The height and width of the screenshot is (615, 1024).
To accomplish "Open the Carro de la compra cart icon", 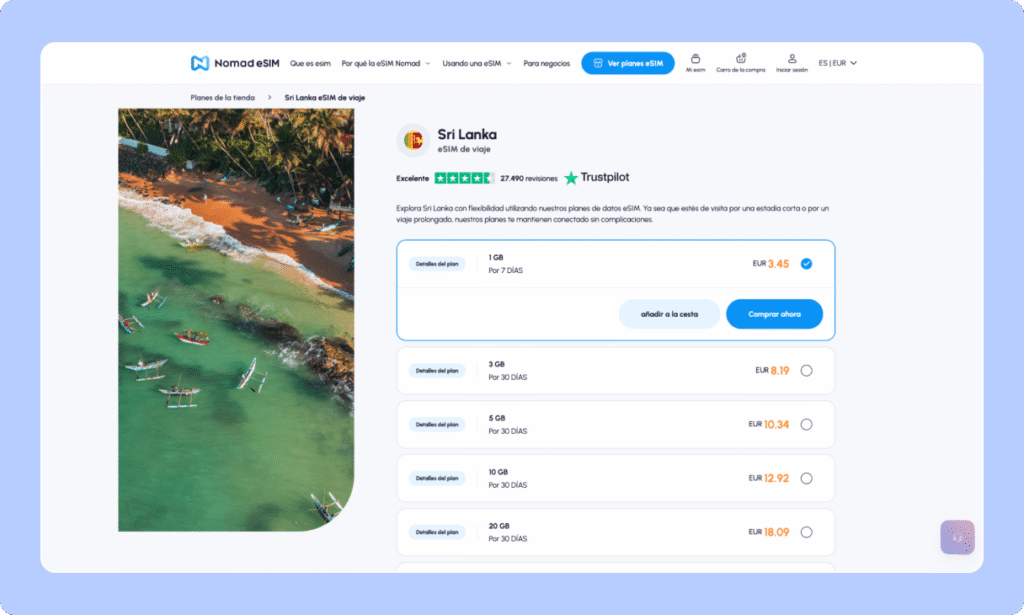I will [x=740, y=59].
